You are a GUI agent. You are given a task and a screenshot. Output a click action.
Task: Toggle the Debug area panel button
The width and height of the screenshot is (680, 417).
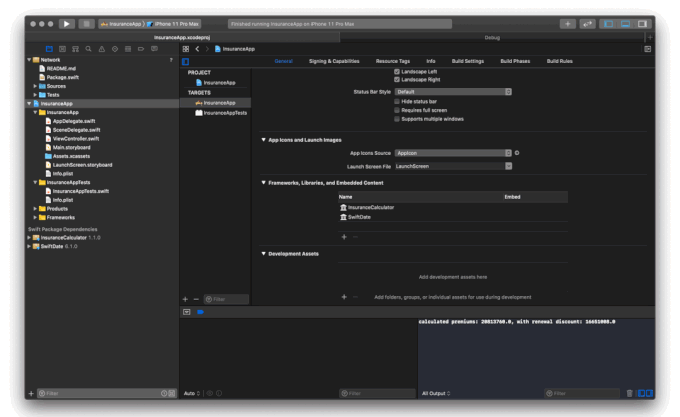625,24
